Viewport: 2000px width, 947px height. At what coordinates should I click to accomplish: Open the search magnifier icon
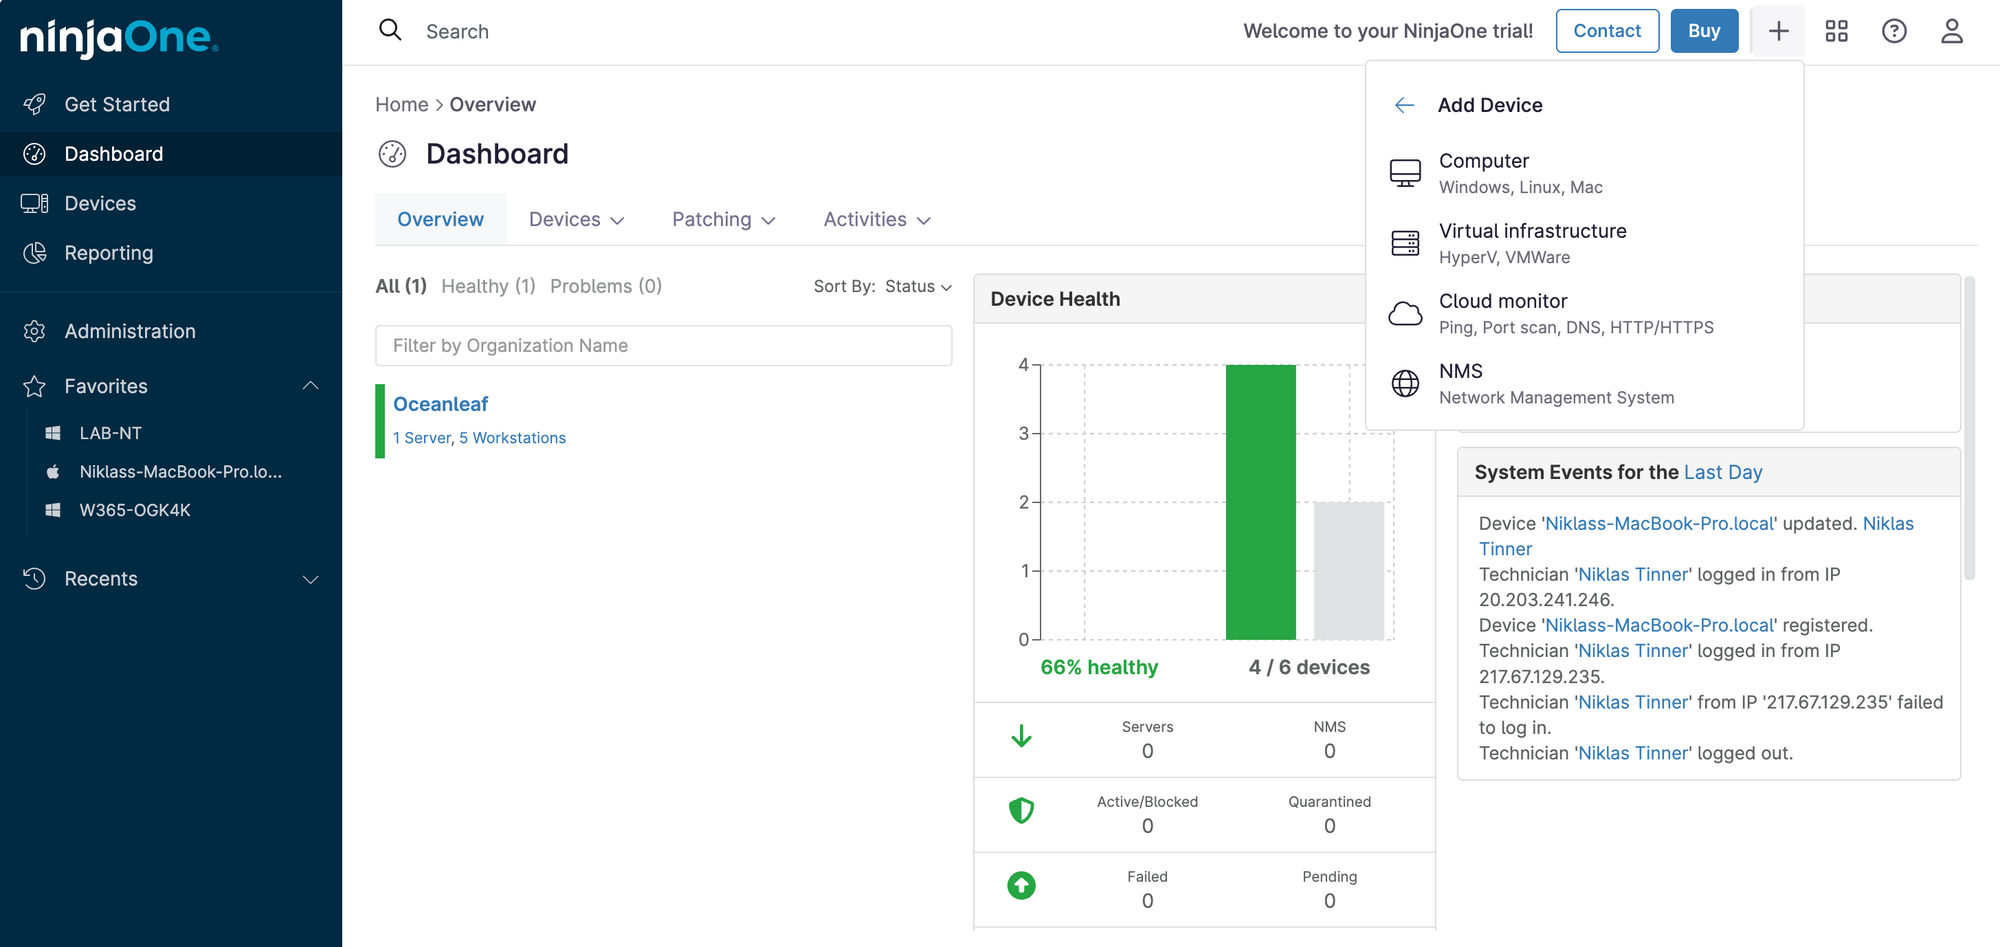click(x=390, y=30)
